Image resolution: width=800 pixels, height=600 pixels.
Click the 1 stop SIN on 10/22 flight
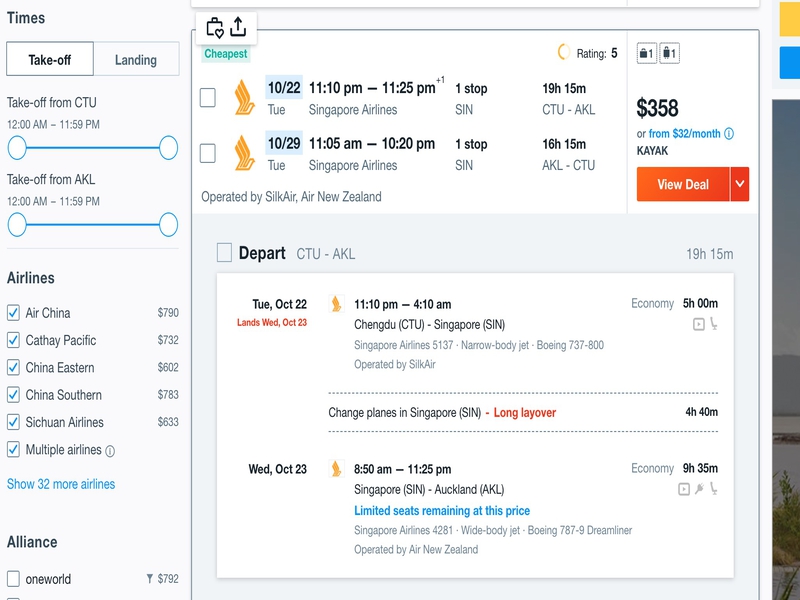coord(471,98)
